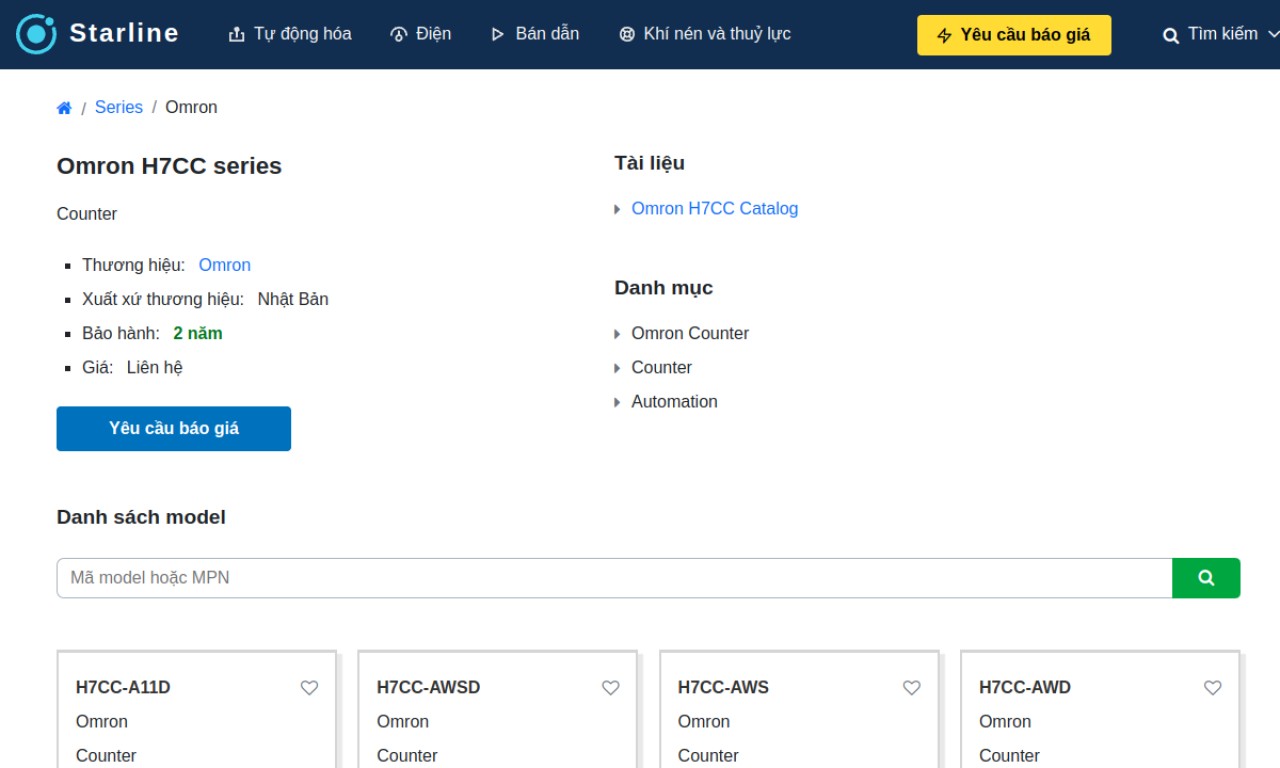Open the Bán dẫn menu
Viewport: 1280px width, 768px height.
click(534, 34)
